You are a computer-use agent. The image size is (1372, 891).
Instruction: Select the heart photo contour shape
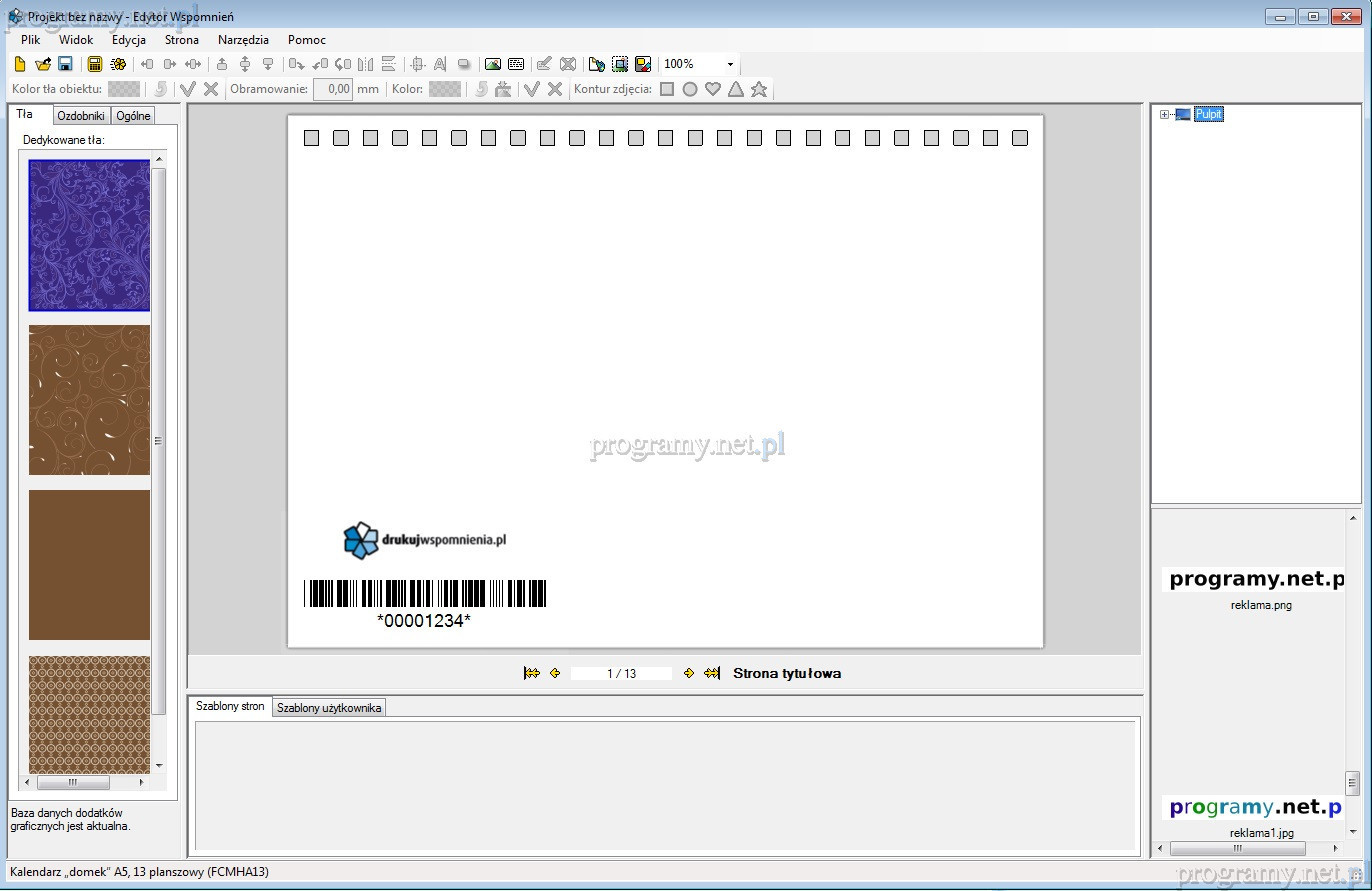713,89
